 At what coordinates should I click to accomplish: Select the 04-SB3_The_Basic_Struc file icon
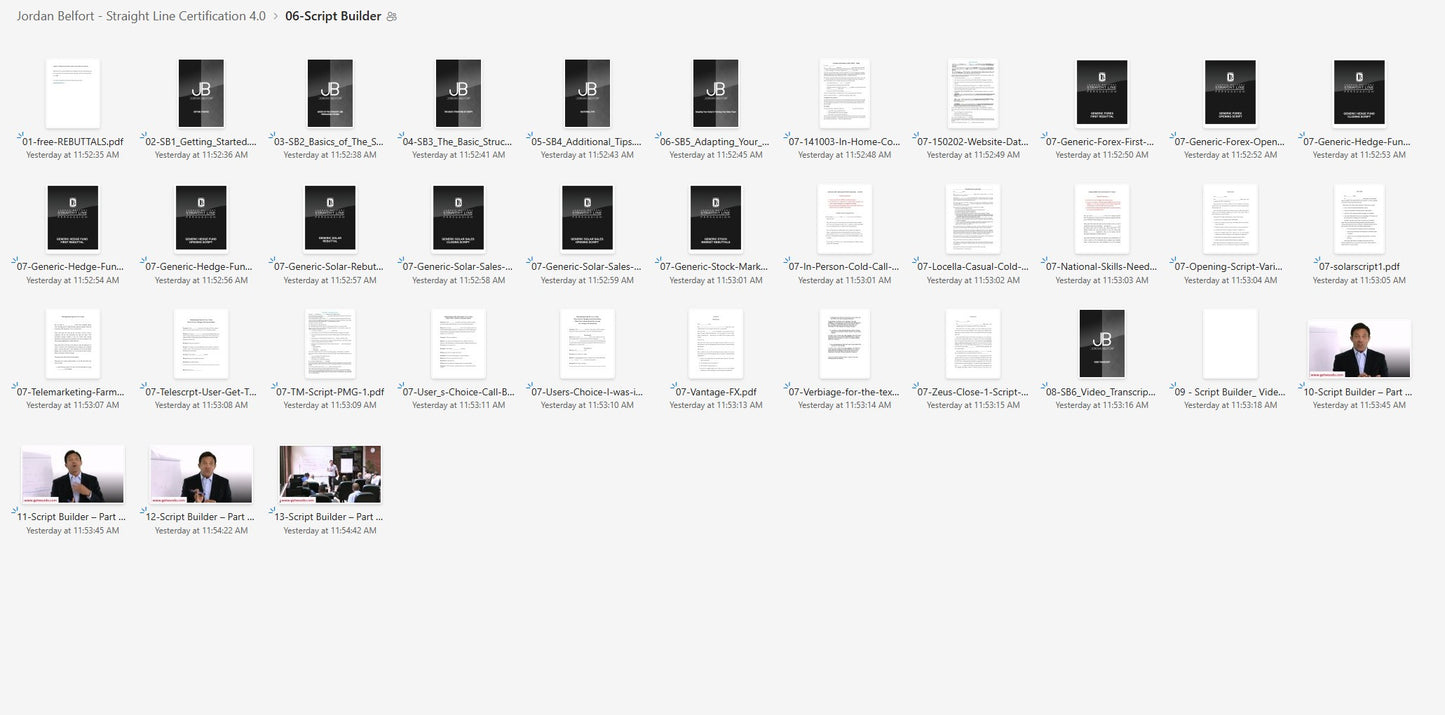tap(459, 93)
